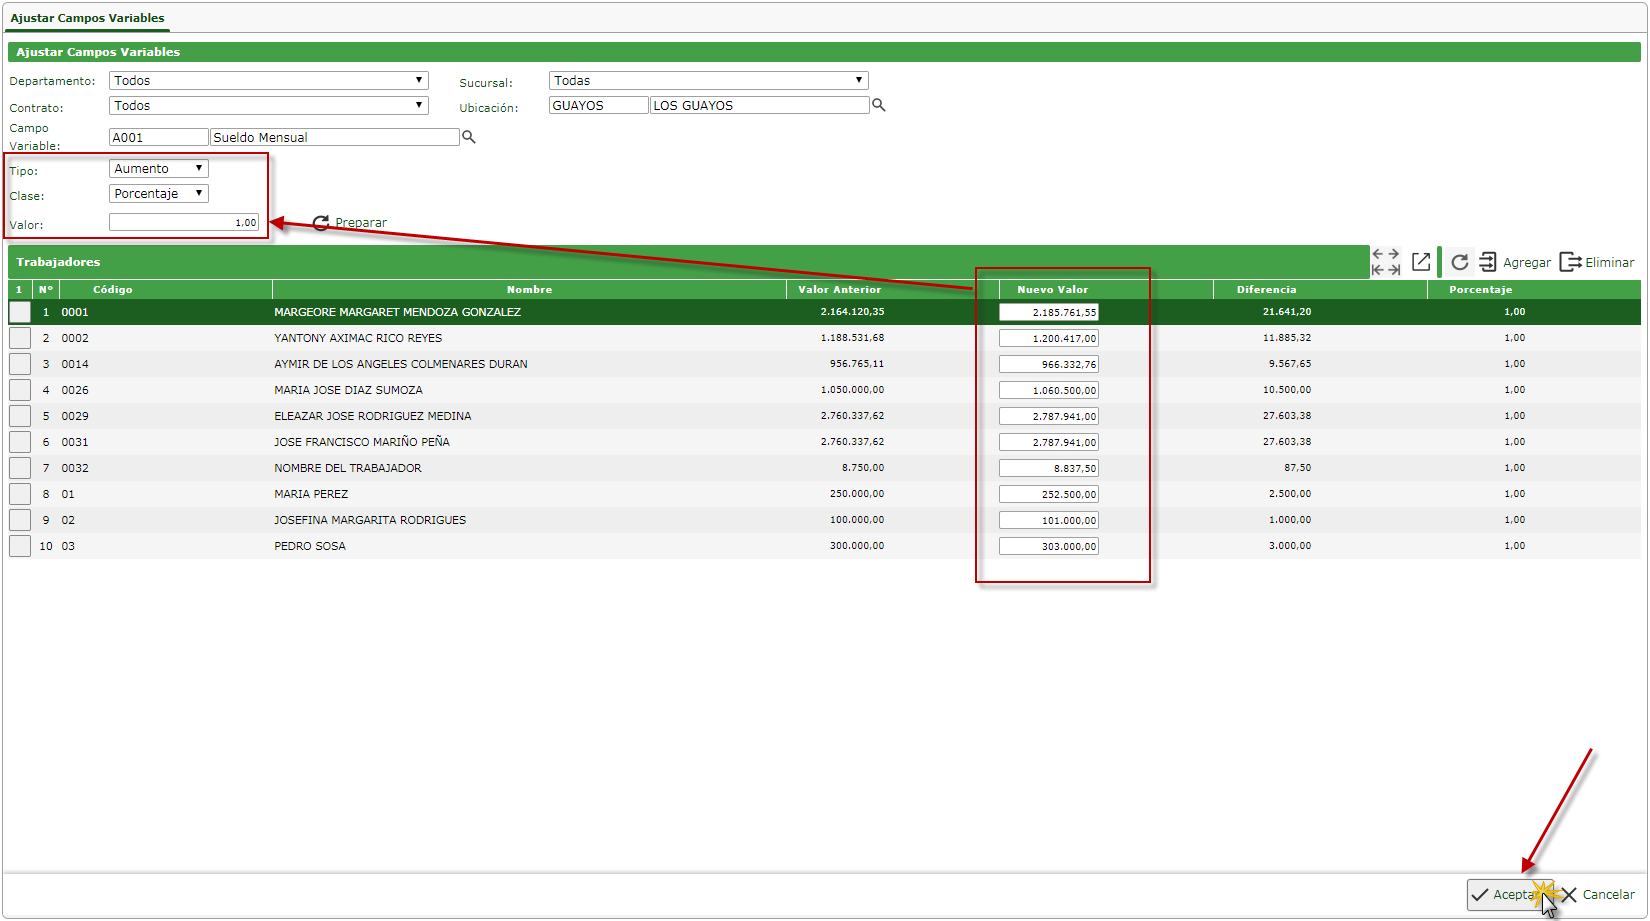Image resolution: width=1650 pixels, height=921 pixels.
Task: Select the Ajustar Campos Variables tab
Action: click(87, 18)
